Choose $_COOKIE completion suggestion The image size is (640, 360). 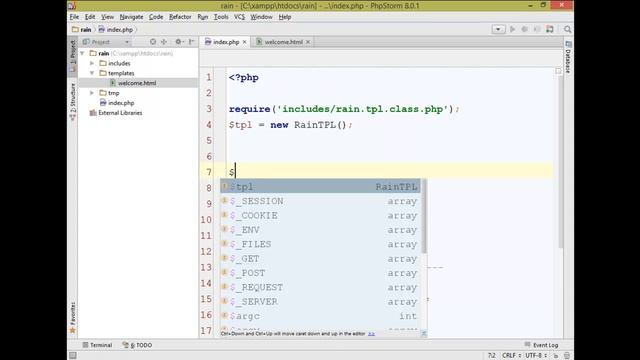click(x=320, y=216)
